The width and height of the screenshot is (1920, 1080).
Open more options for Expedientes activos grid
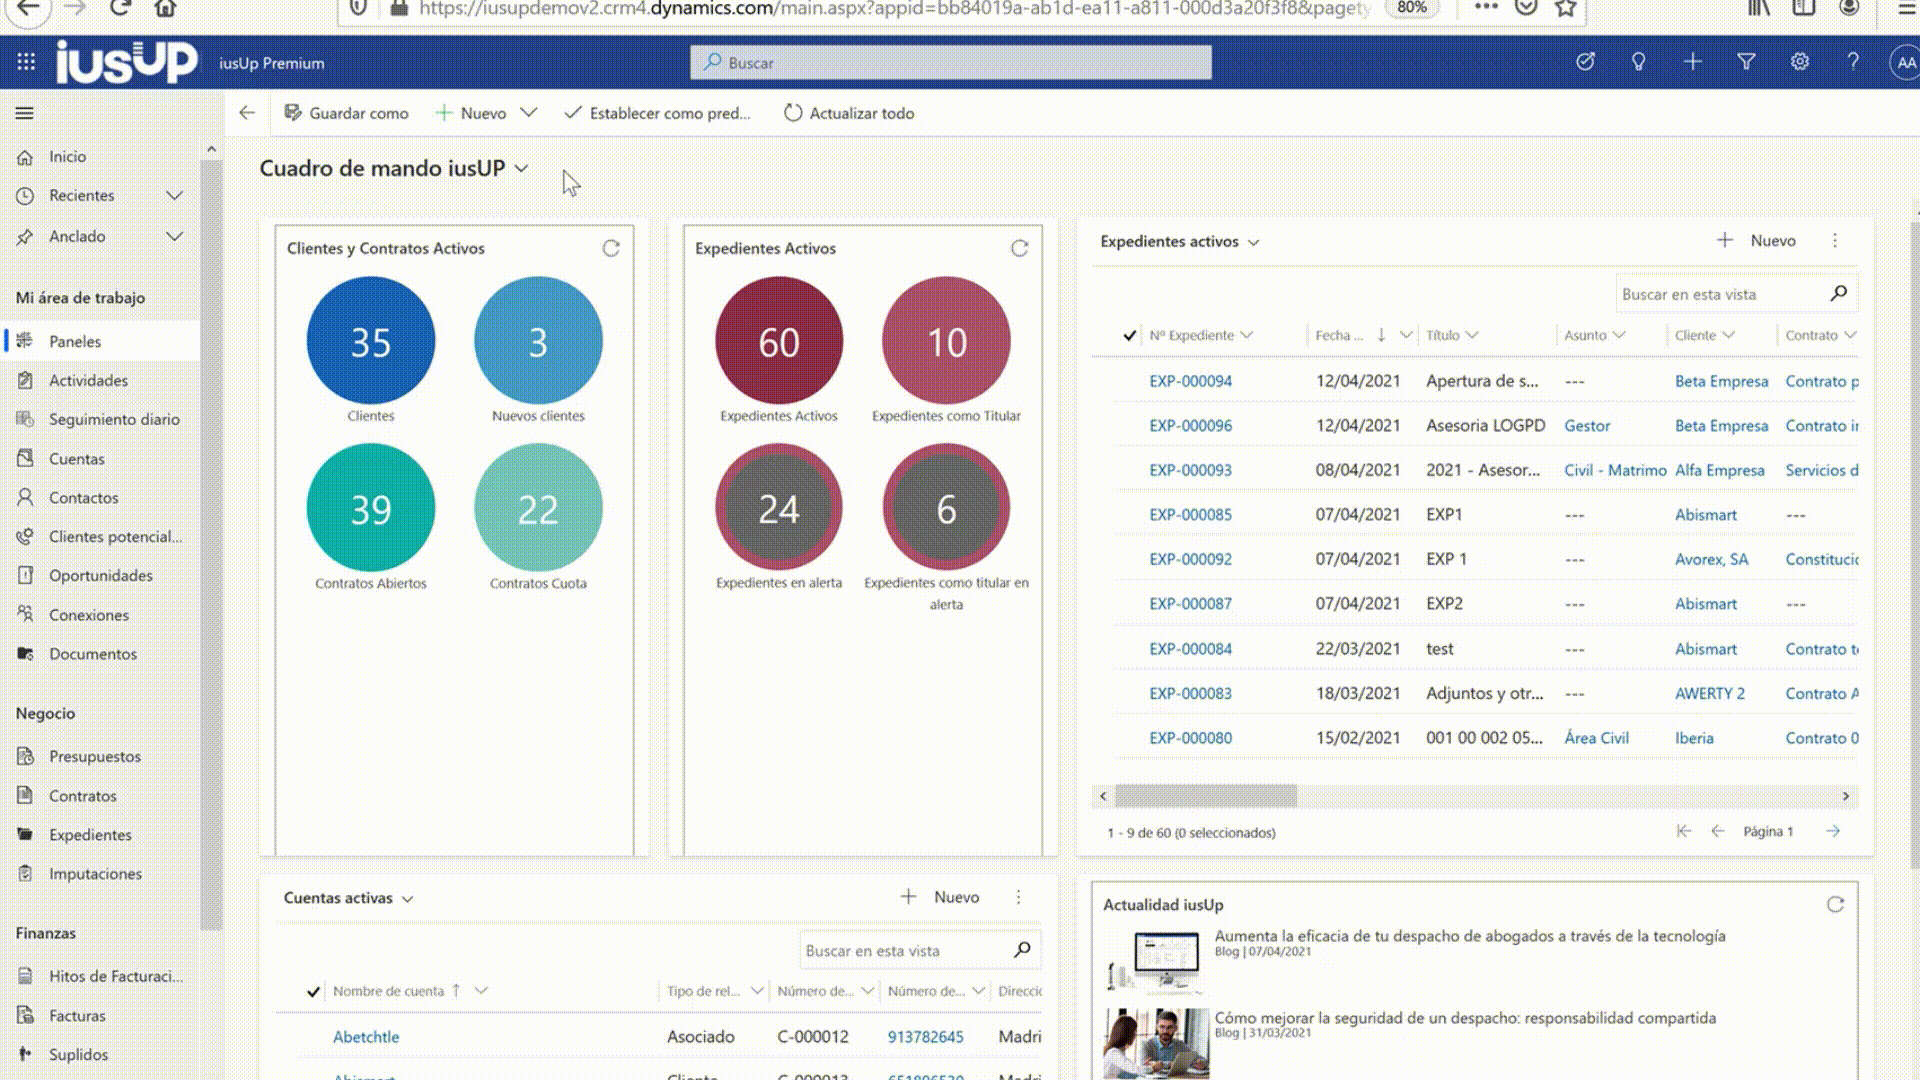(1835, 241)
